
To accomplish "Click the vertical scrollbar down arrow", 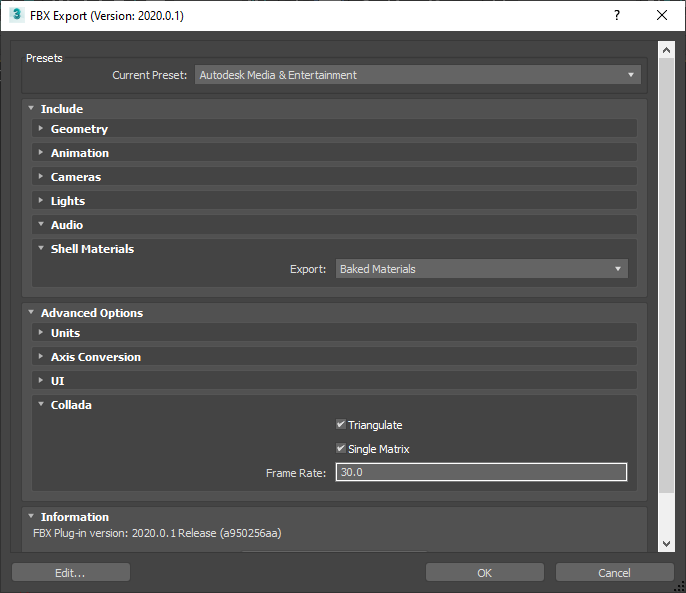I will 666,543.
